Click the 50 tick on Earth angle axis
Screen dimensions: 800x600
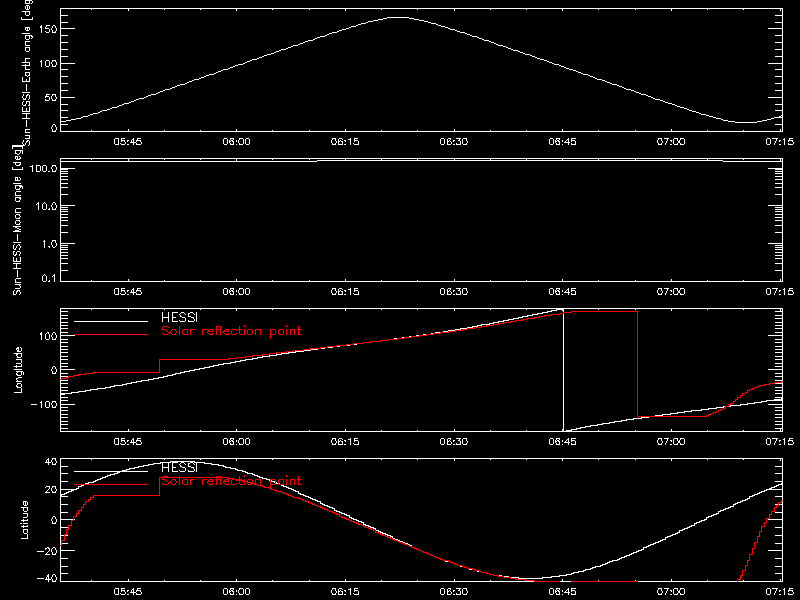51,97
